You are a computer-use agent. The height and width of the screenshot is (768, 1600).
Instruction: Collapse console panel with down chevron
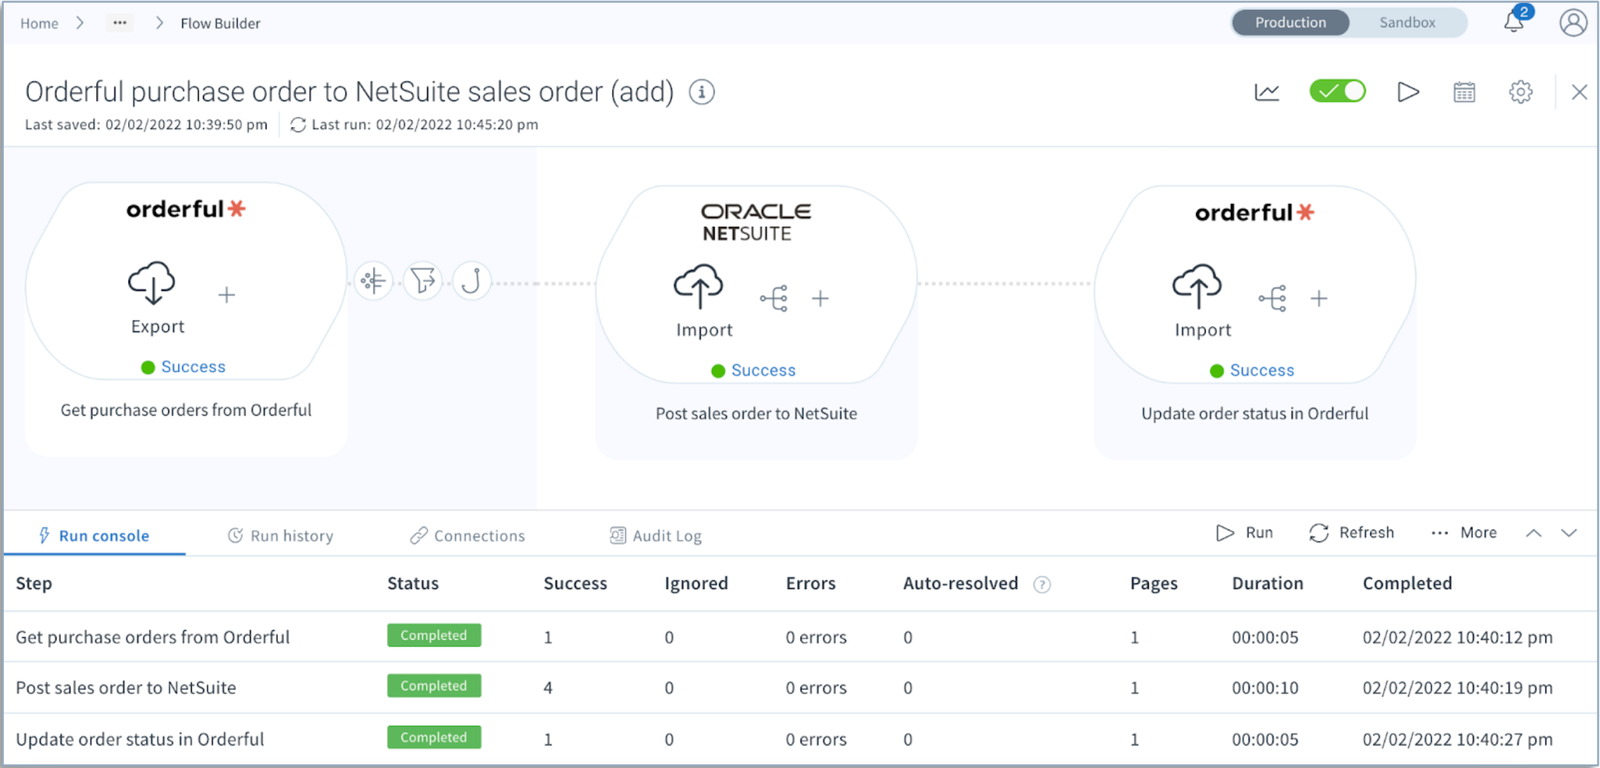(x=1569, y=533)
